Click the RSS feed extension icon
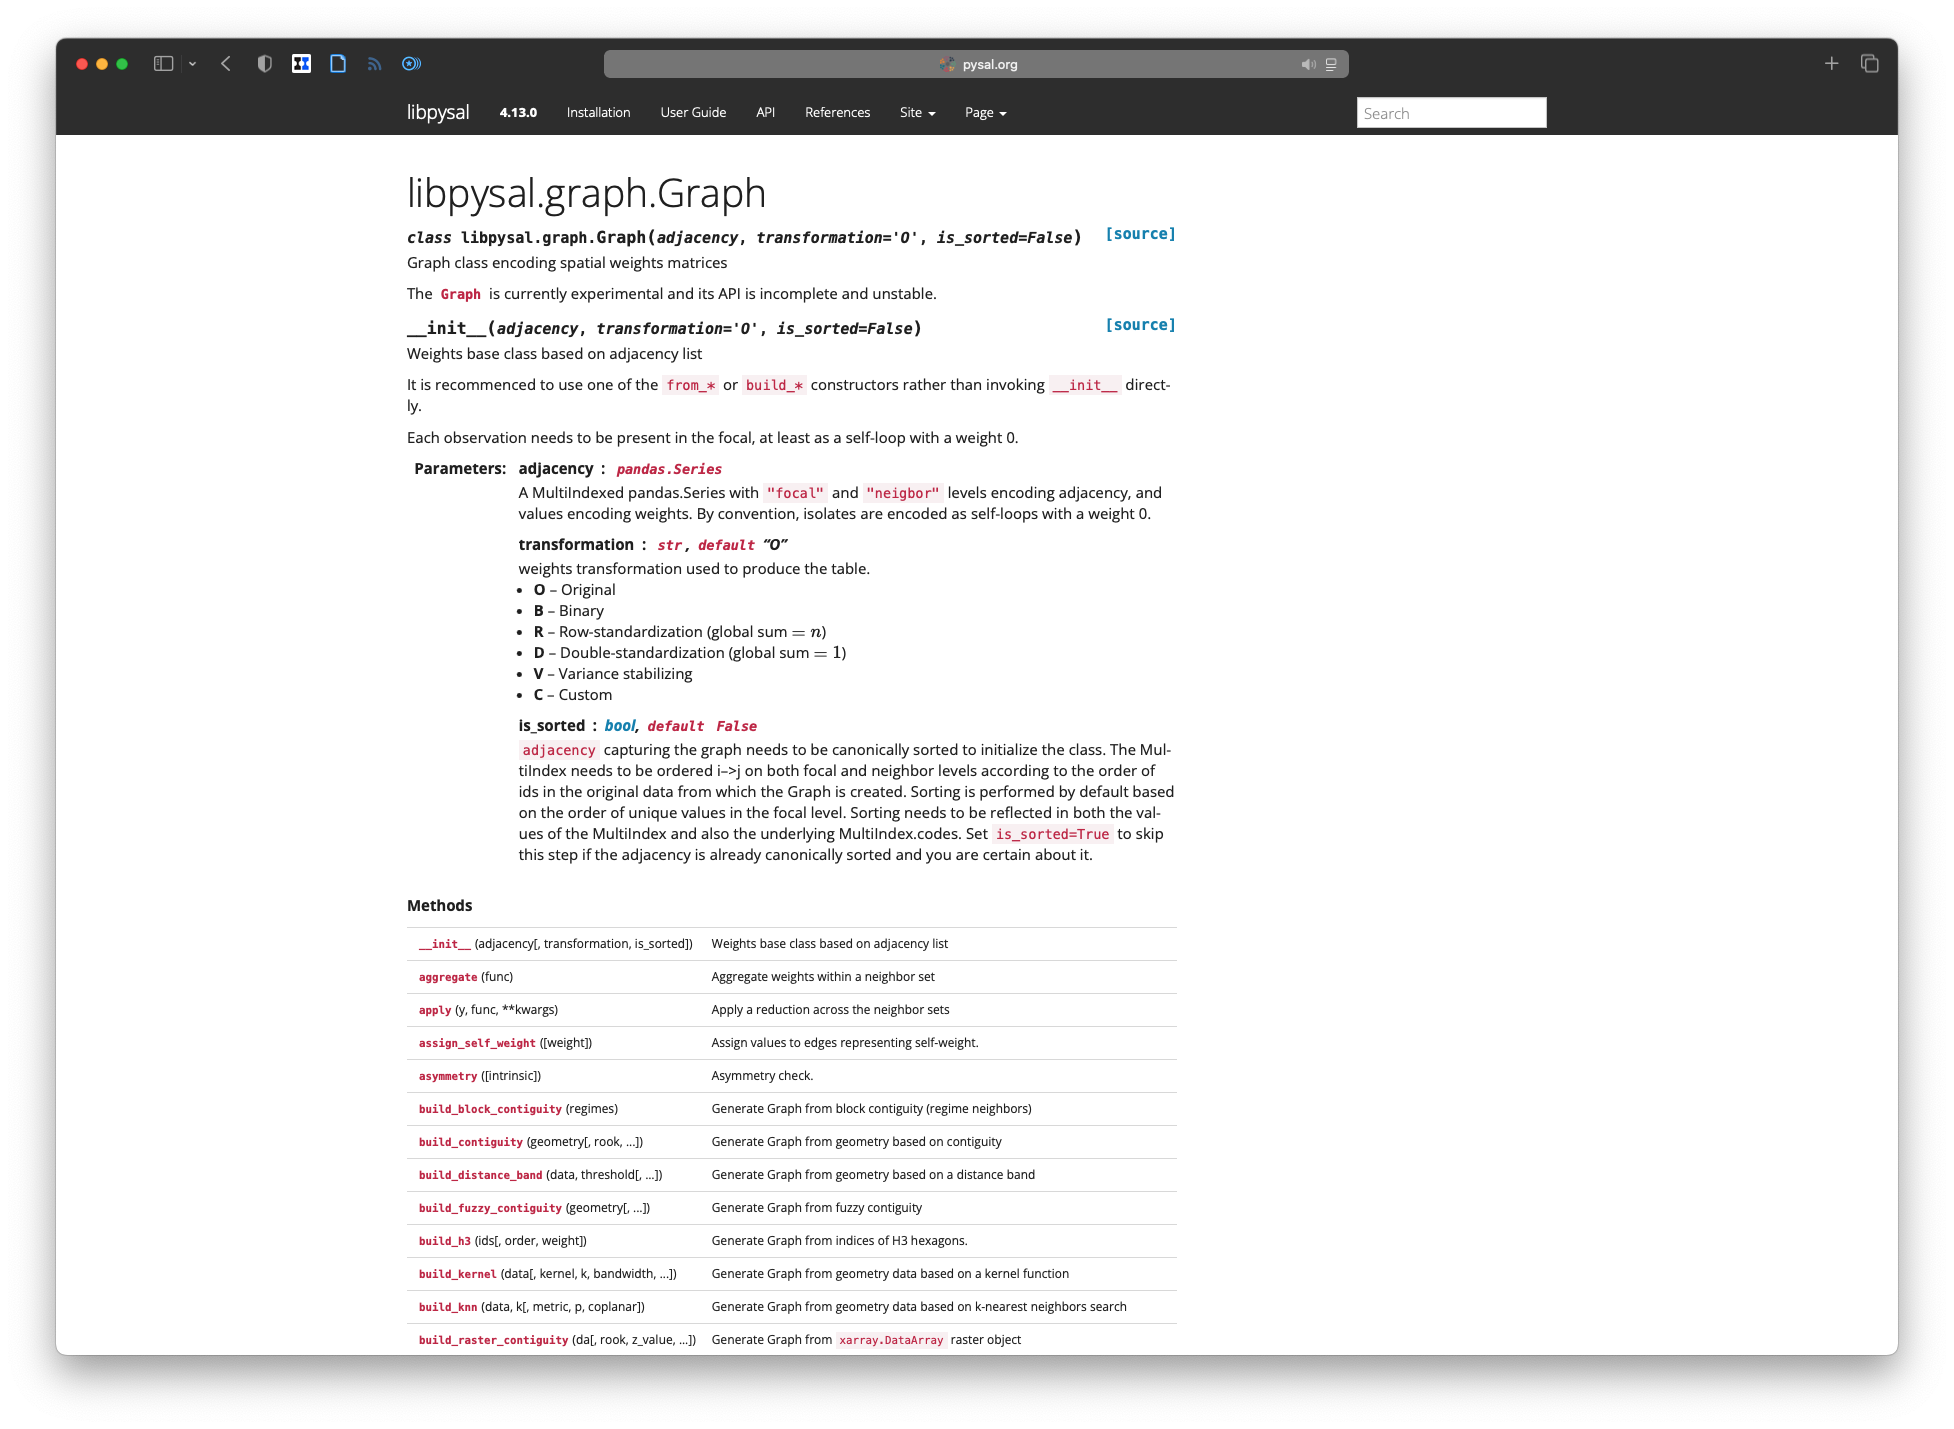 [374, 64]
